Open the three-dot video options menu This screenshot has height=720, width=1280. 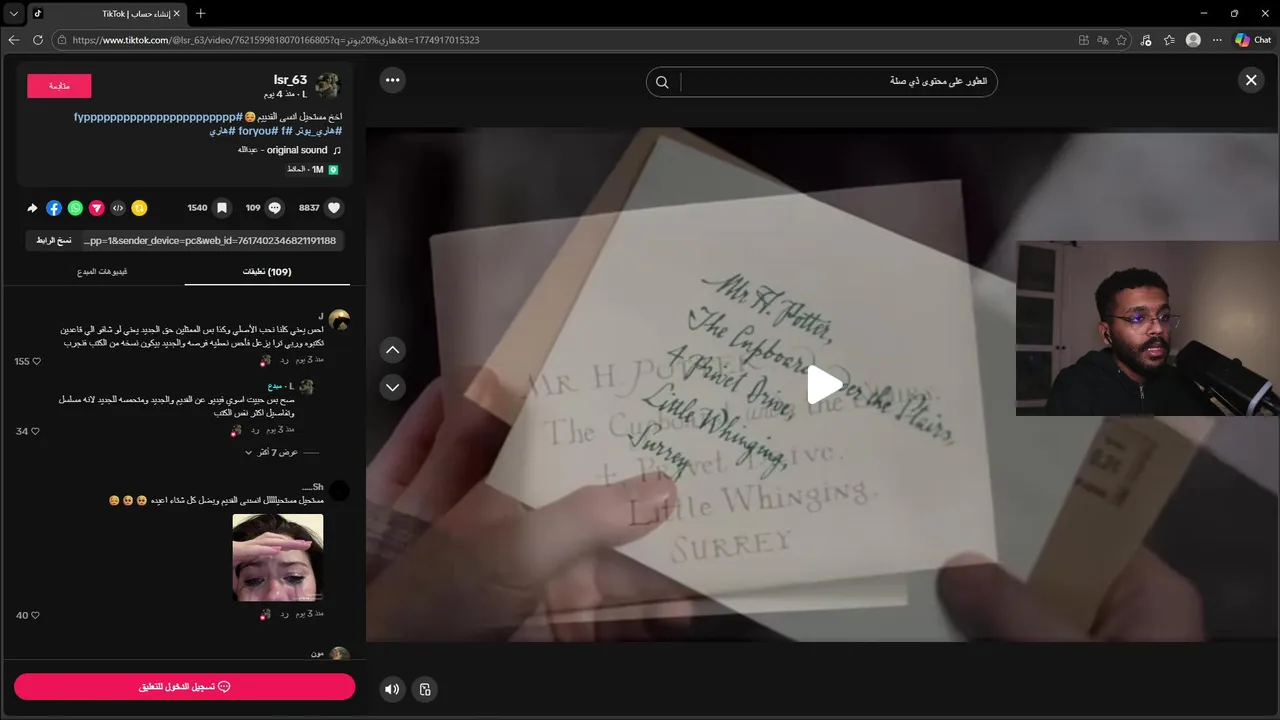coord(393,80)
